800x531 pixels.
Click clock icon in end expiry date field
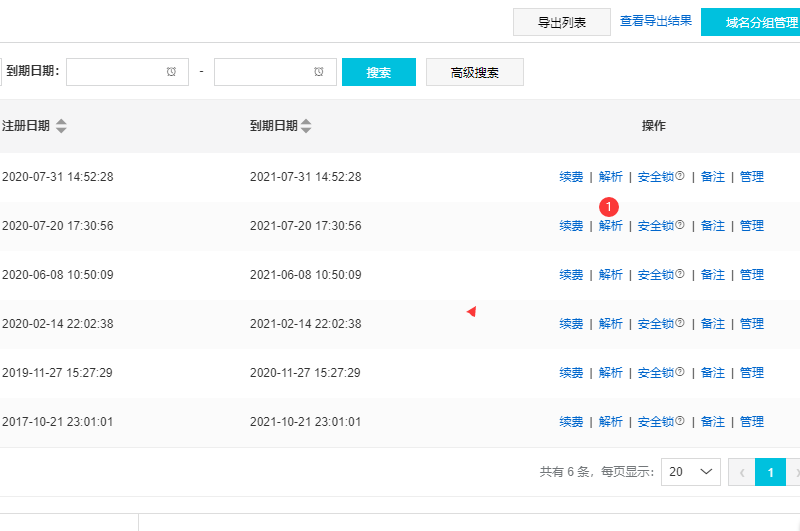tap(319, 72)
